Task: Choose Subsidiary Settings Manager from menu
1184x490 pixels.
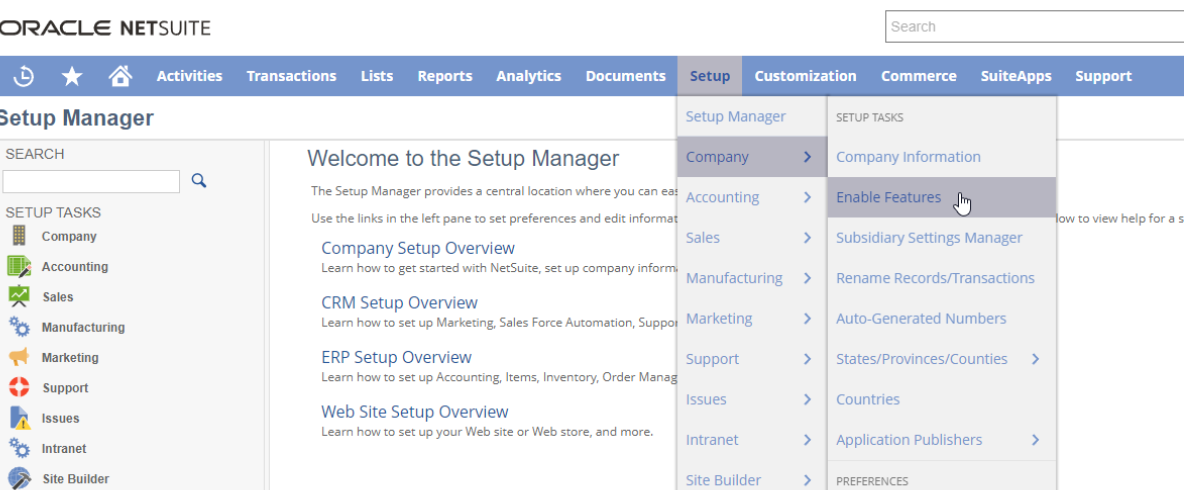Action: click(x=929, y=238)
